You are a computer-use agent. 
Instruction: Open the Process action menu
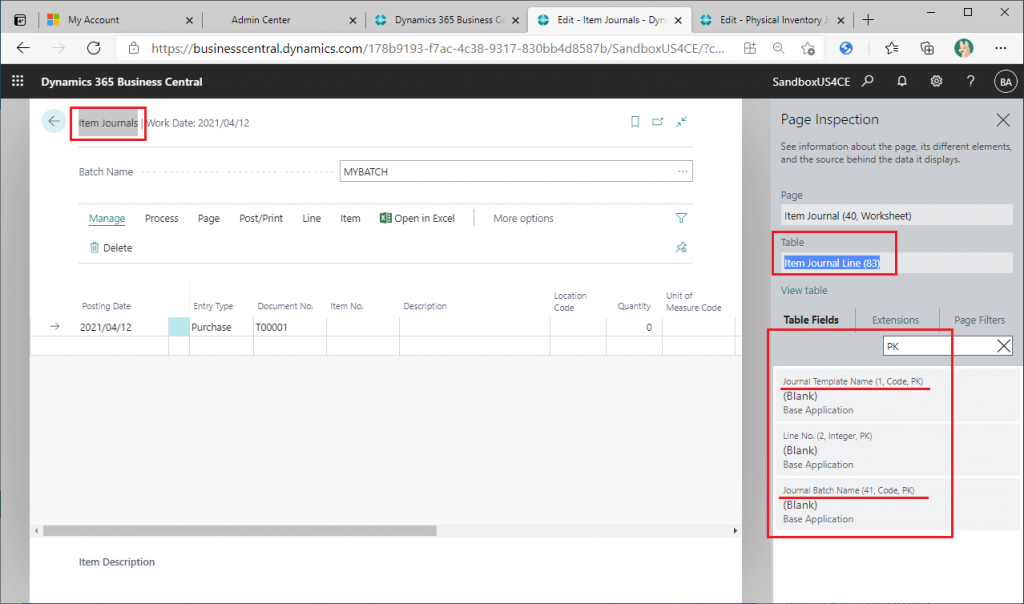161,218
